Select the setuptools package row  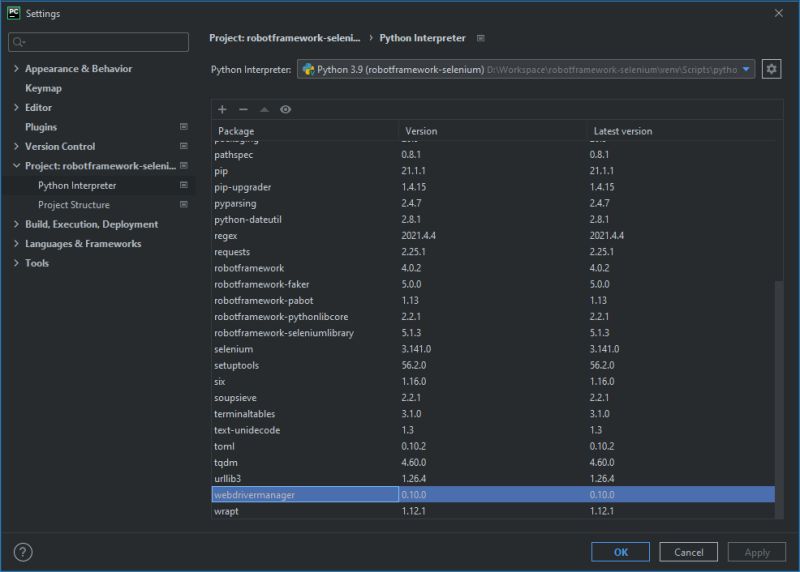[x=493, y=365]
